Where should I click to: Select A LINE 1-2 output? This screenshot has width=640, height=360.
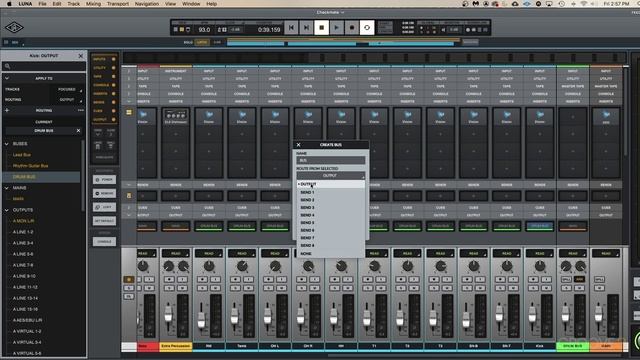(23, 232)
